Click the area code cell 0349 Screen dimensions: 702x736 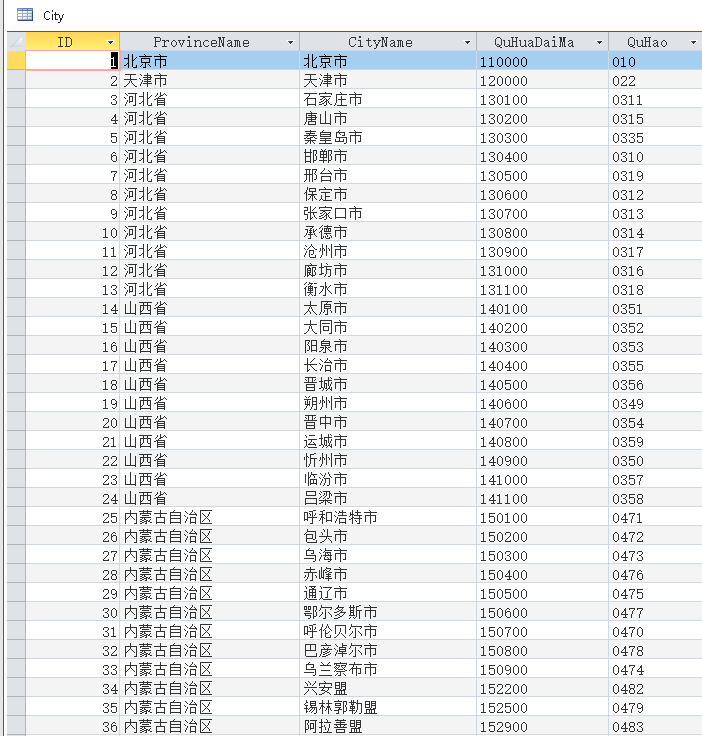point(656,403)
